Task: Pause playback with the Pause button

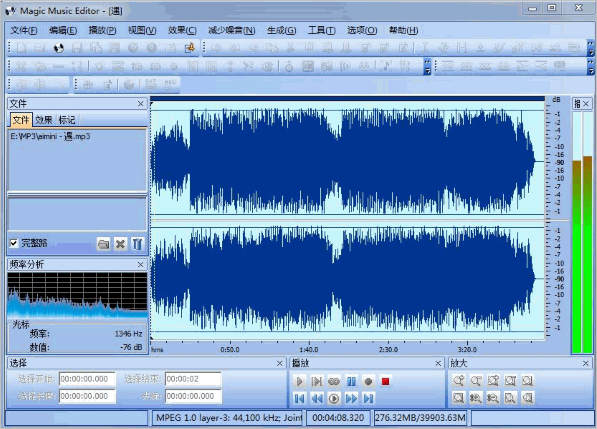Action: point(351,381)
